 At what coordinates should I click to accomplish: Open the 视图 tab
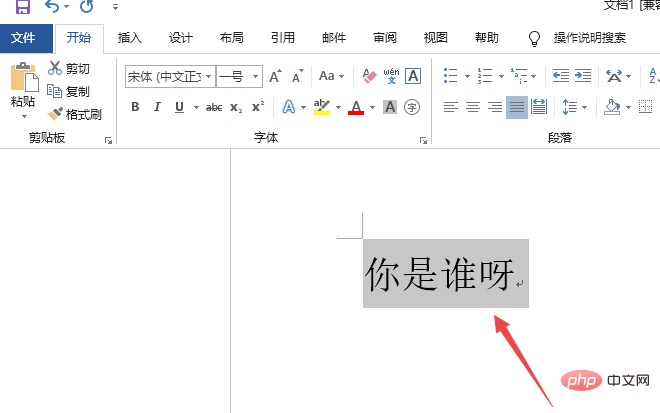click(436, 38)
